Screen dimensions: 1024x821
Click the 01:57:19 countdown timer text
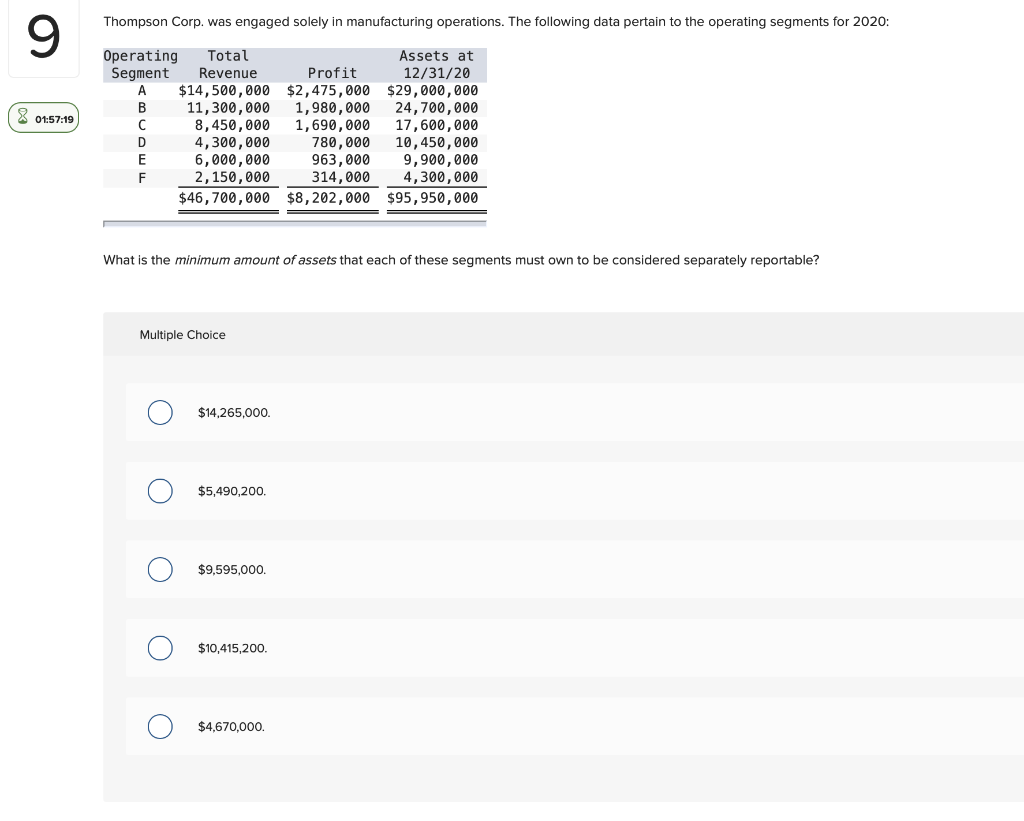(54, 119)
